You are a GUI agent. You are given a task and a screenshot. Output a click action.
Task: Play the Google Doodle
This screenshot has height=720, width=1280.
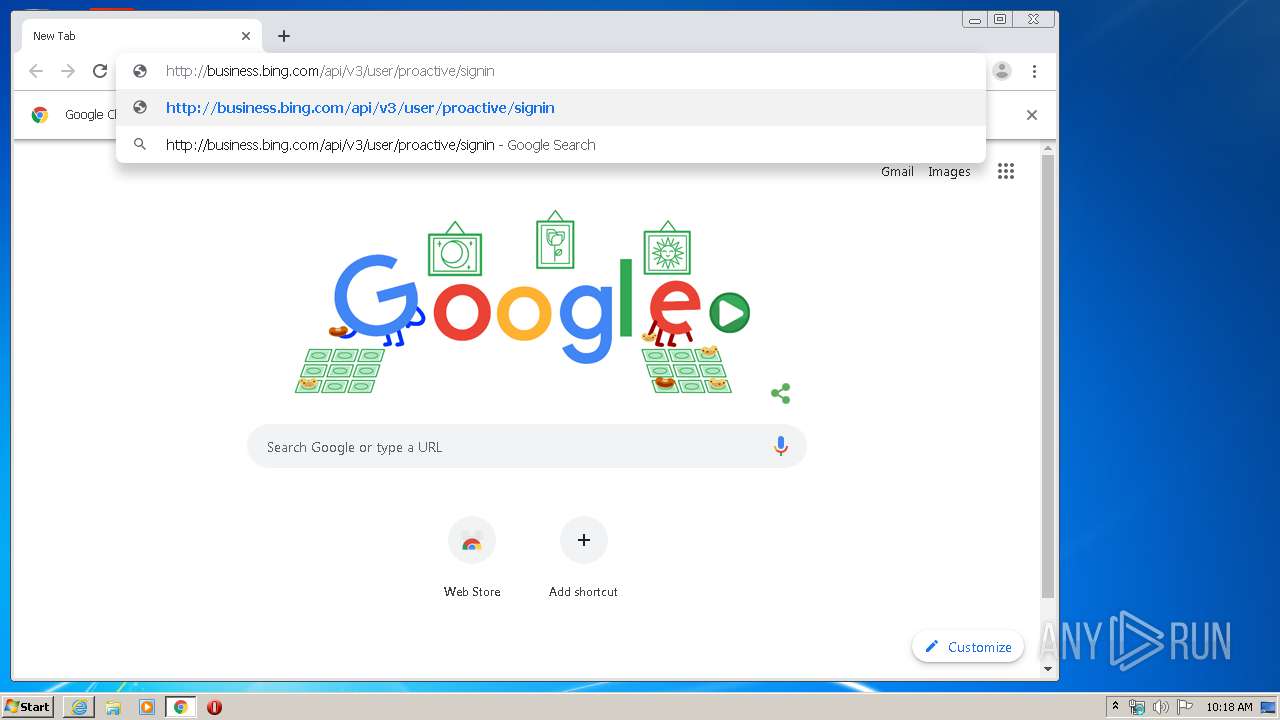[729, 313]
